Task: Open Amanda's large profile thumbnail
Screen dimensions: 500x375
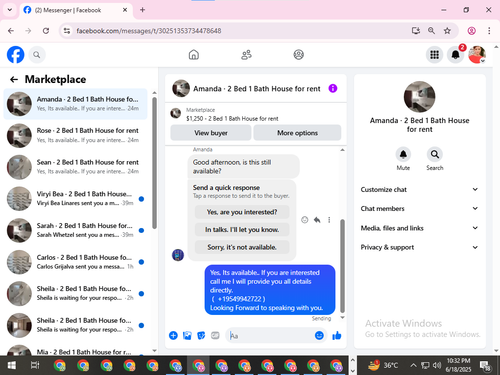Action: click(419, 97)
